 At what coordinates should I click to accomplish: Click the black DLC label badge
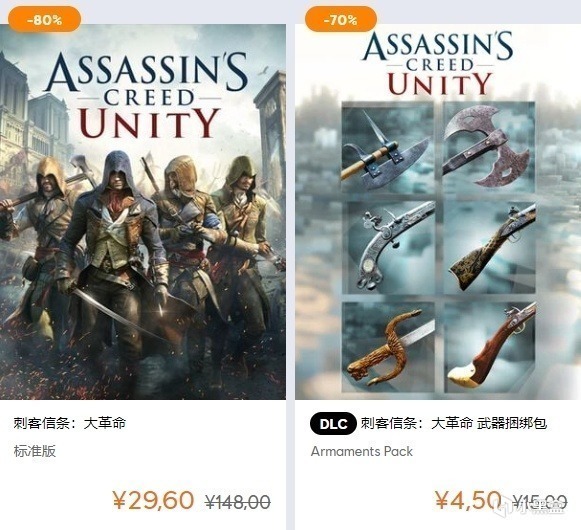[x=333, y=423]
